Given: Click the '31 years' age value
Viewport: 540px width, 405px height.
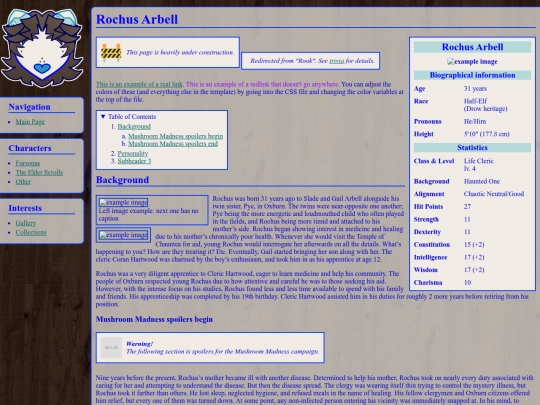Looking at the screenshot, I should coord(475,89).
